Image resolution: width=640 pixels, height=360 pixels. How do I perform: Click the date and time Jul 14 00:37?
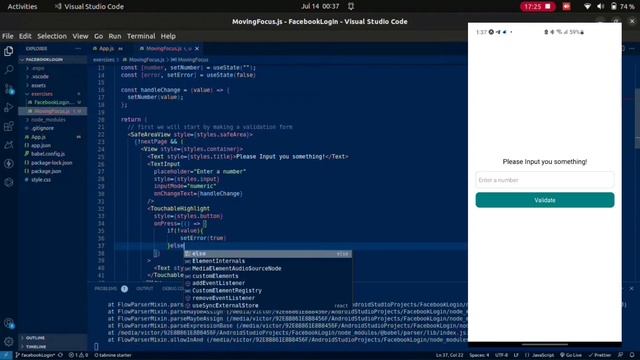320,7
